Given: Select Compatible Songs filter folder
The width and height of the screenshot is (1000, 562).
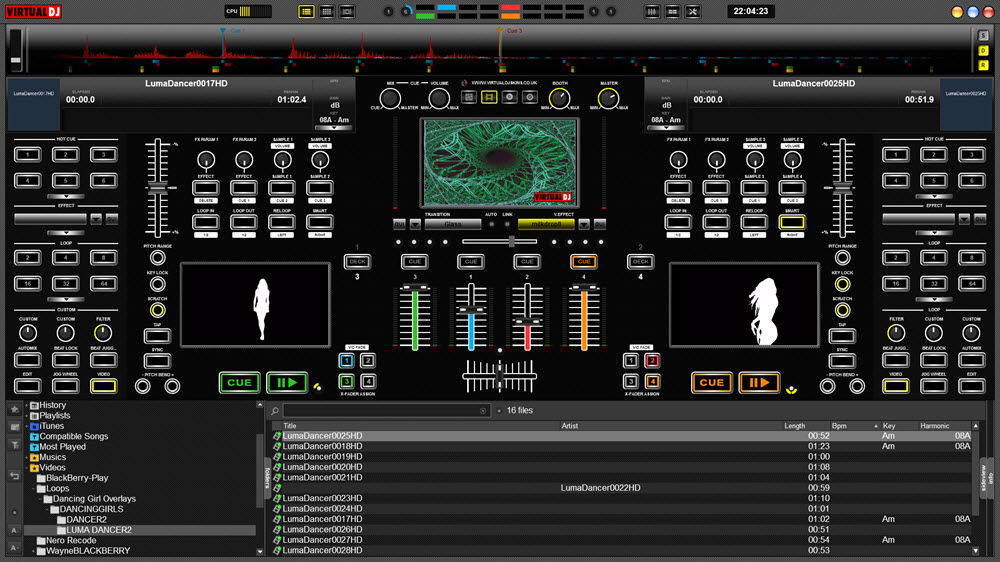Looking at the screenshot, I should click(73, 436).
